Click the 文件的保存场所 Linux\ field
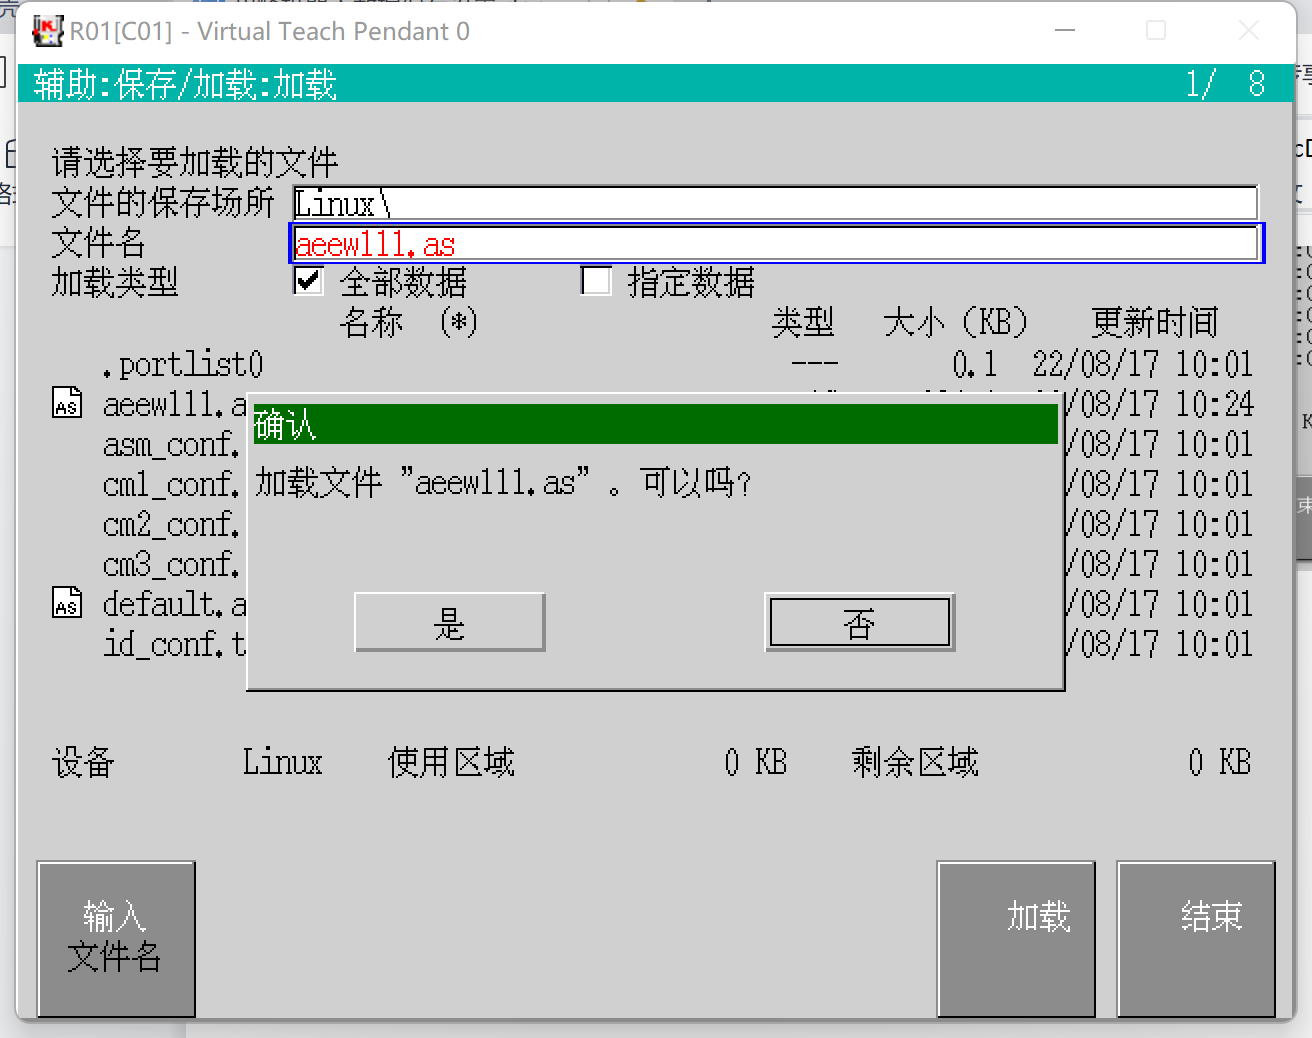The height and width of the screenshot is (1038, 1312). (x=775, y=203)
